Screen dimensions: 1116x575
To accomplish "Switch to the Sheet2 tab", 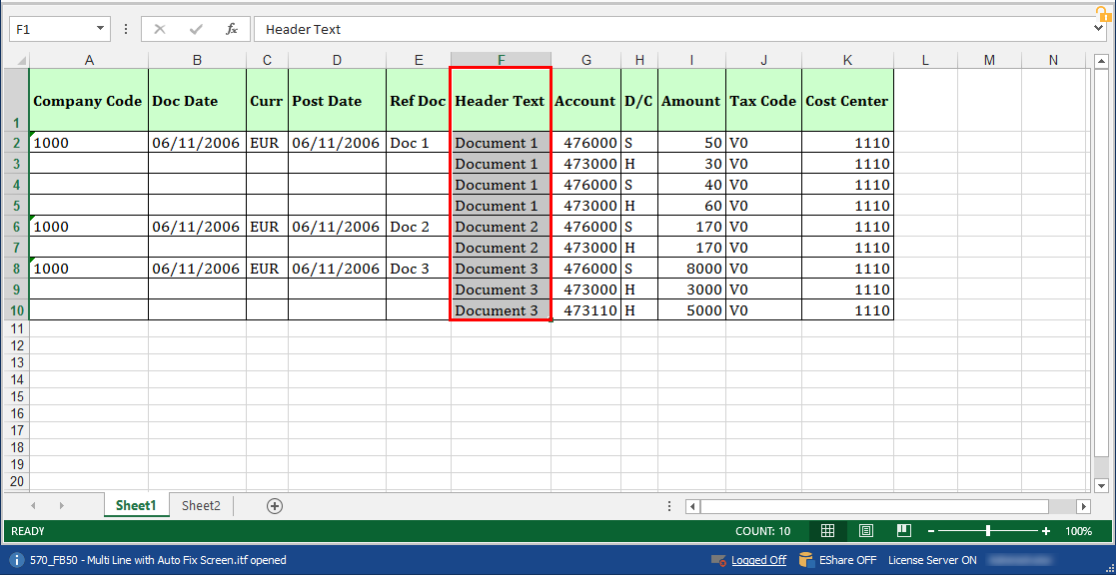I will pos(201,506).
